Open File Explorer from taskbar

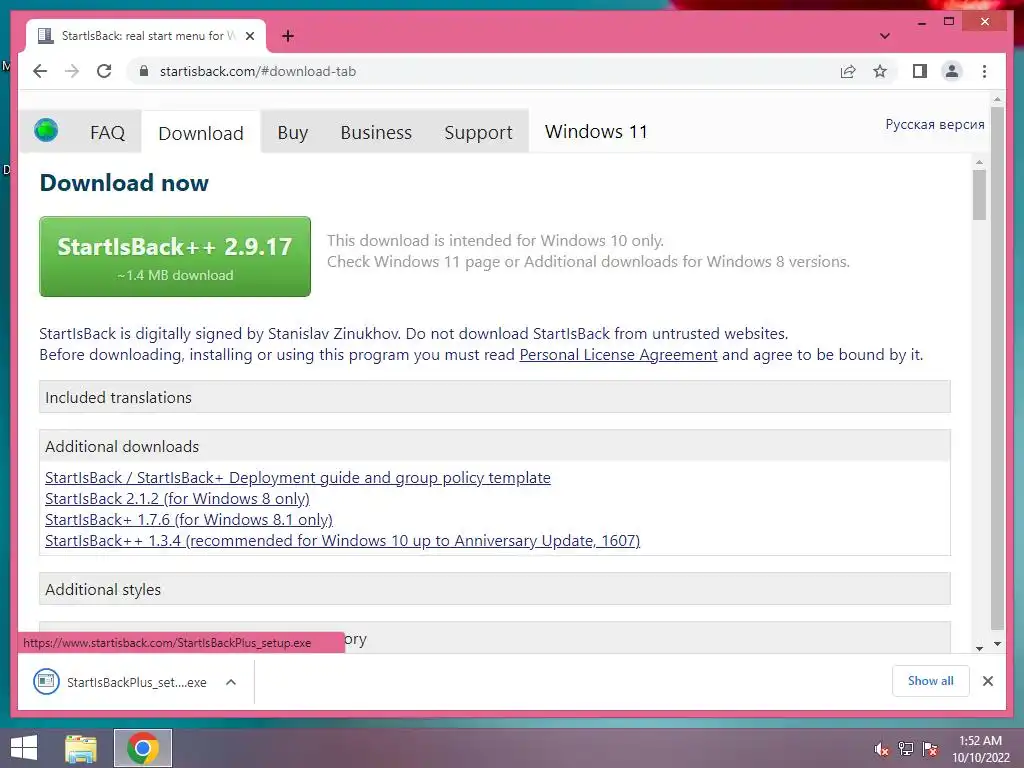[x=80, y=748]
